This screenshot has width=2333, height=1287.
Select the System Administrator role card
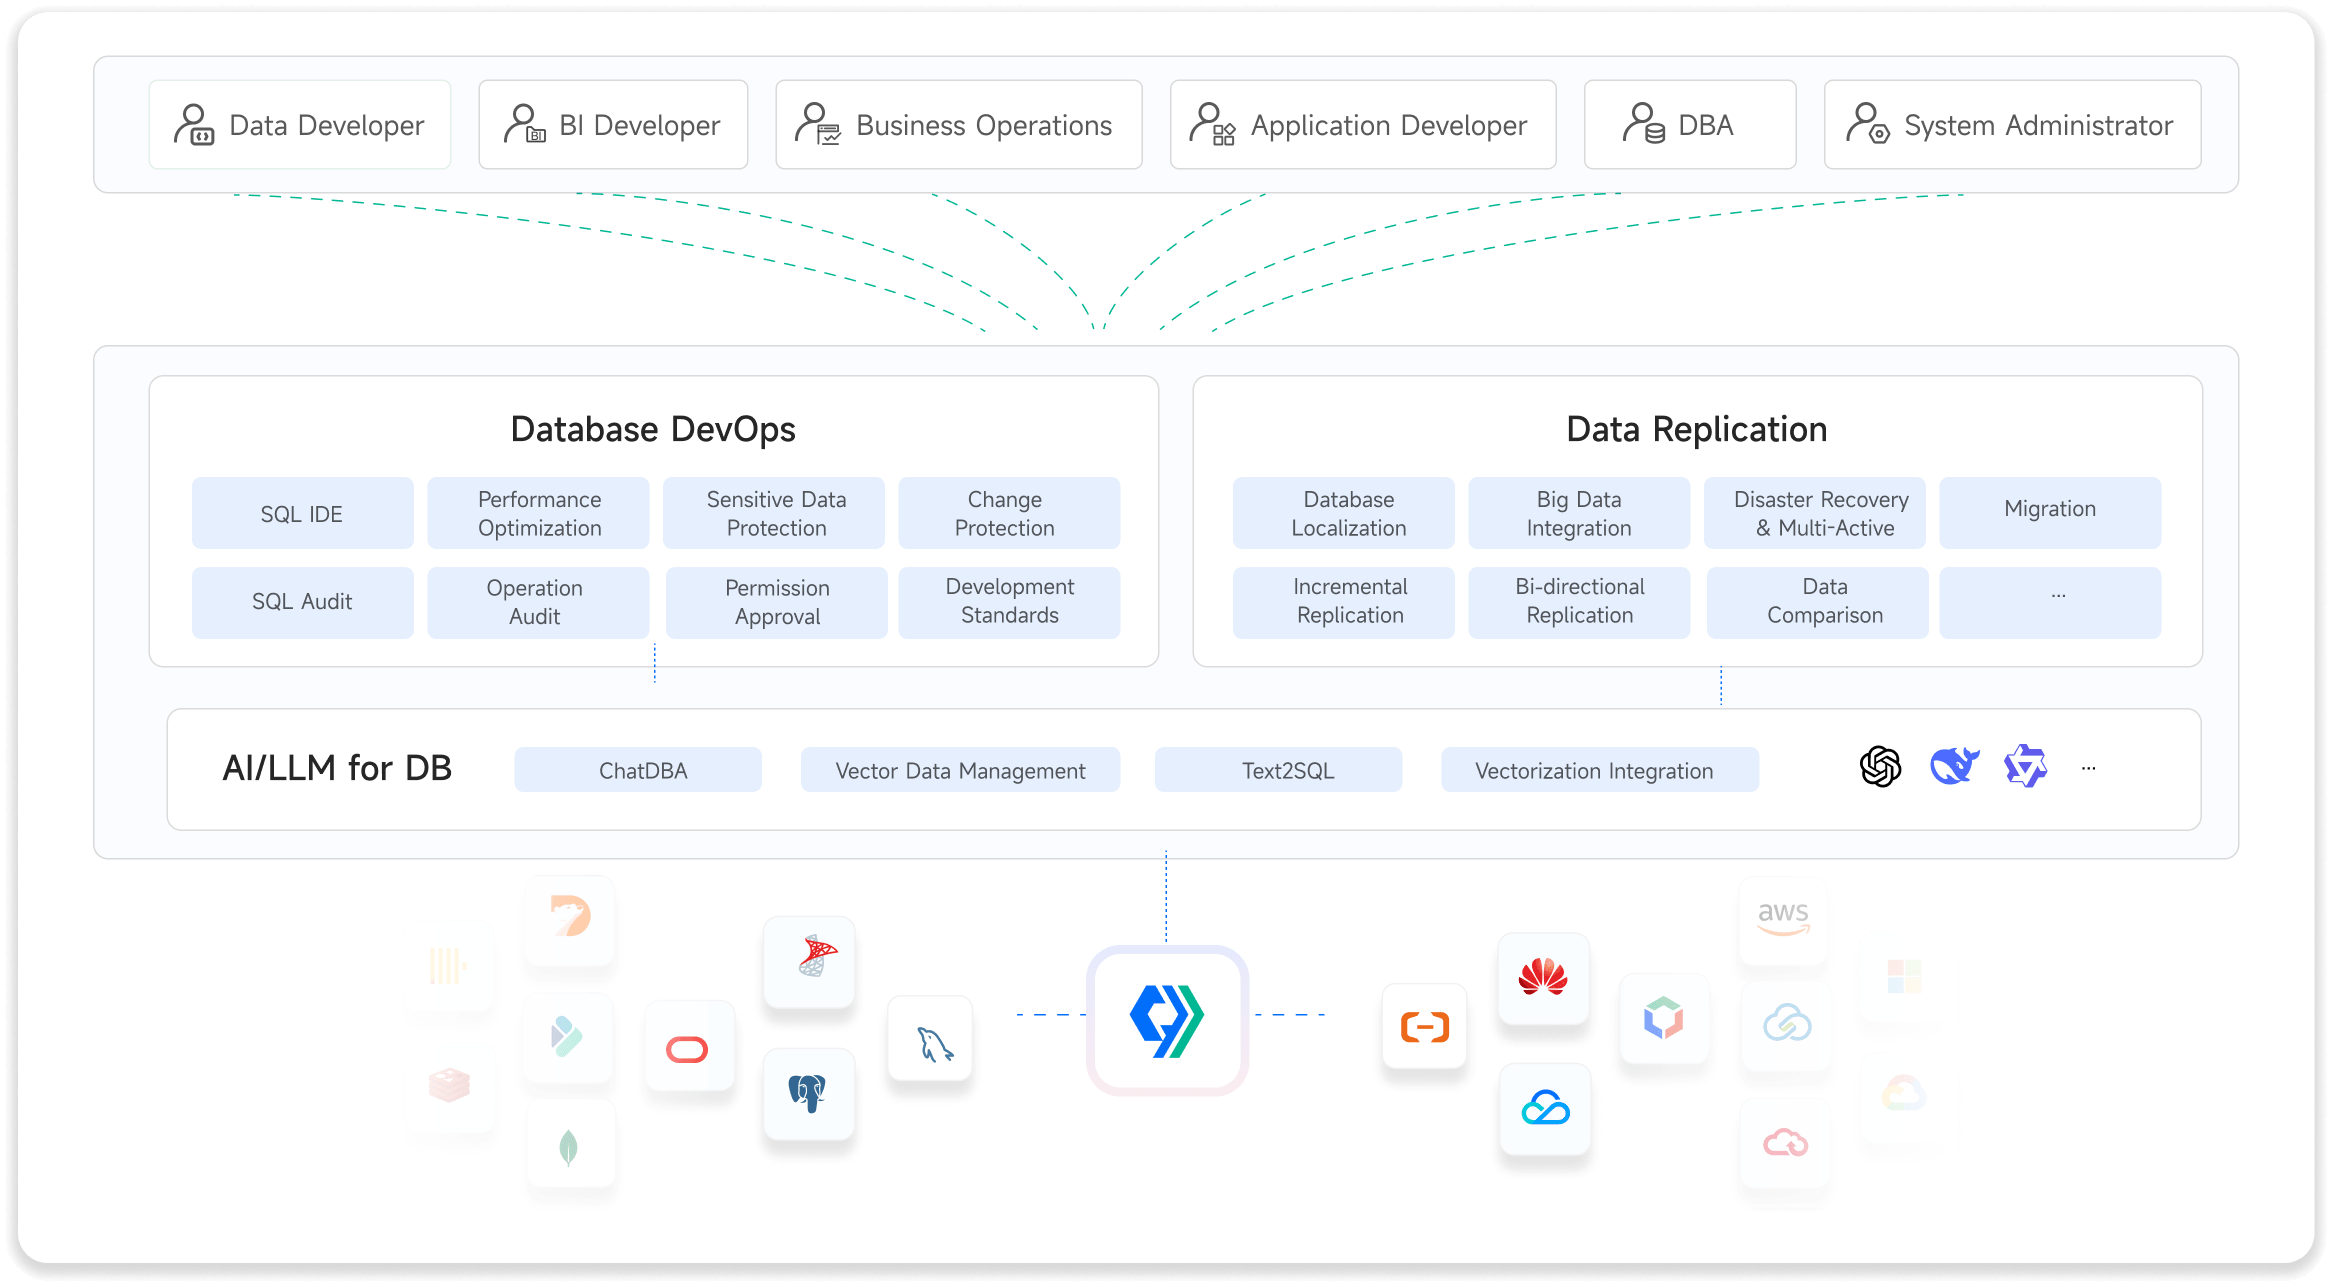2013,125
